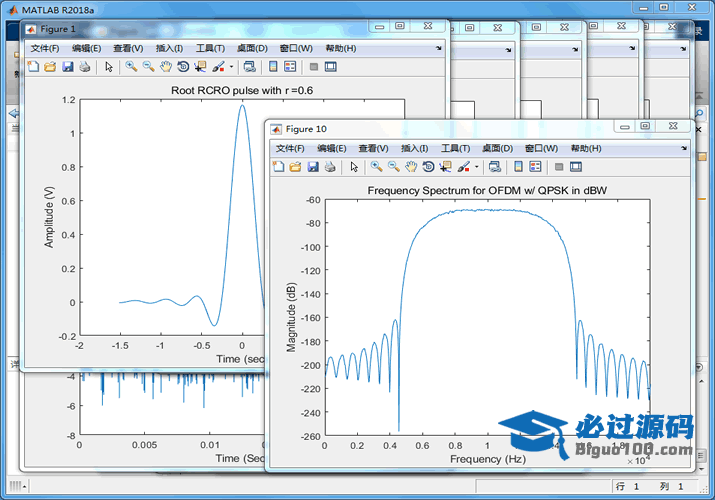The image size is (715, 500).
Task: Select Pan hand tool in Figure 10
Action: click(x=411, y=167)
